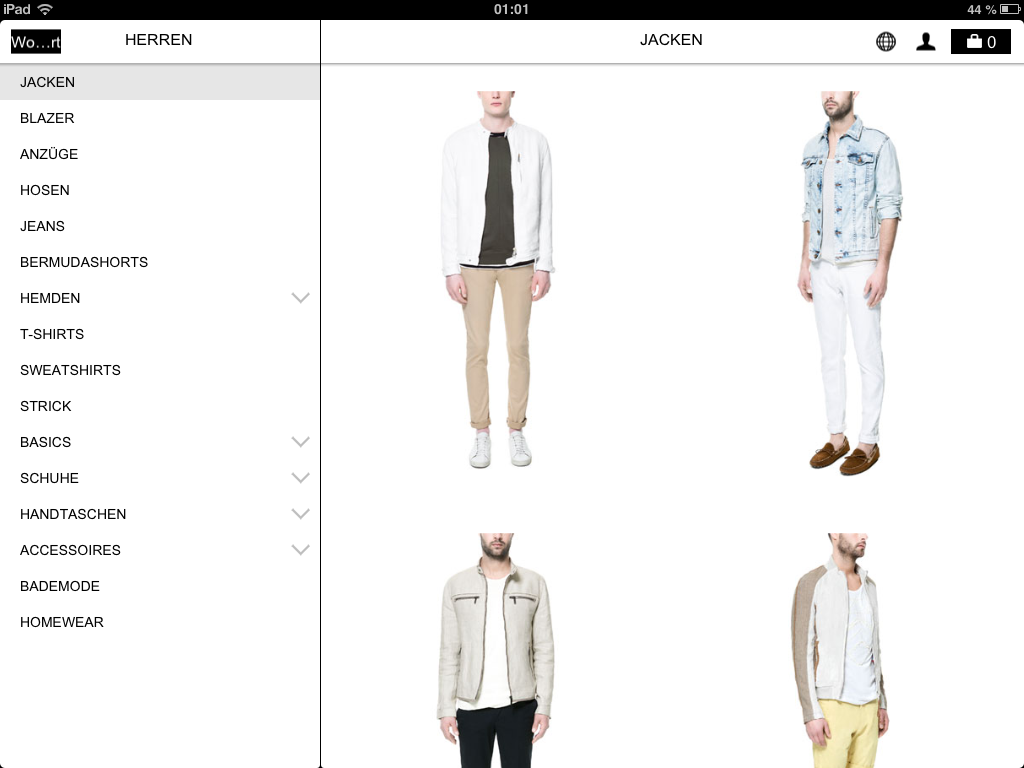This screenshot has width=1024, height=768.
Task: Open the user account profile icon
Action: [x=926, y=42]
